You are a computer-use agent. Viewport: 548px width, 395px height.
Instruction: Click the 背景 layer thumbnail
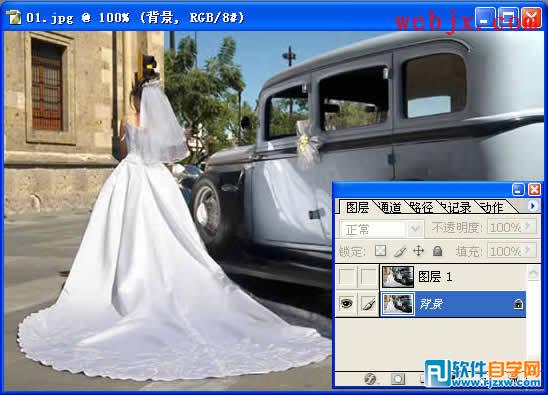398,303
